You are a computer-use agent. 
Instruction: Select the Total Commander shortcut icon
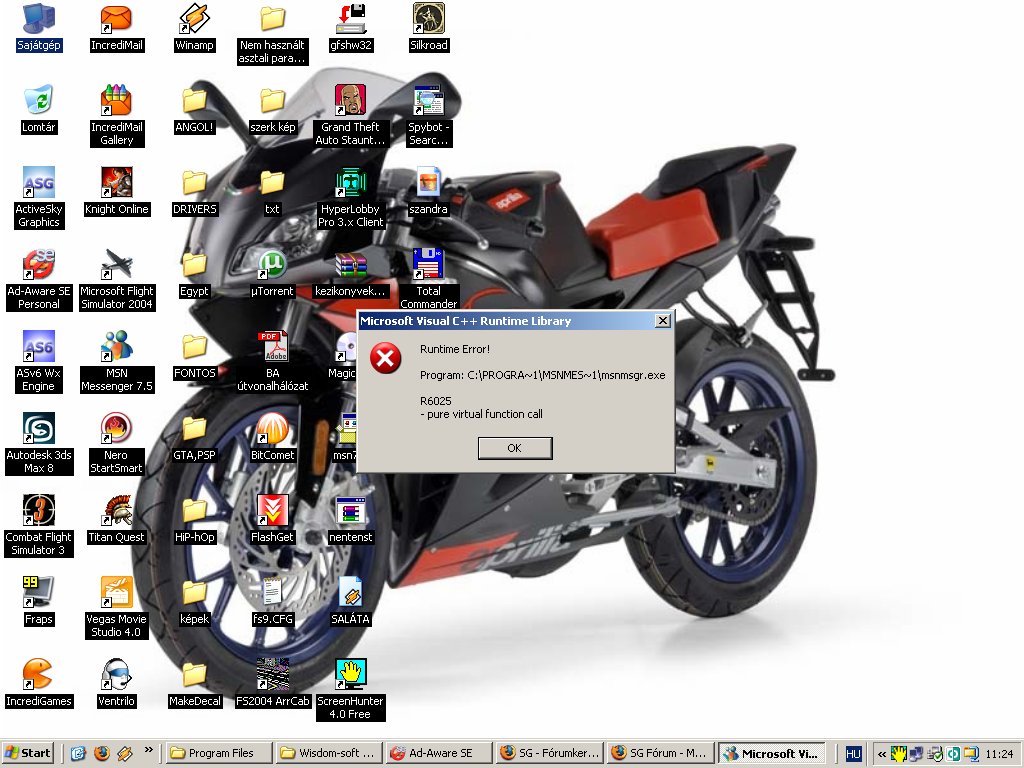click(428, 265)
